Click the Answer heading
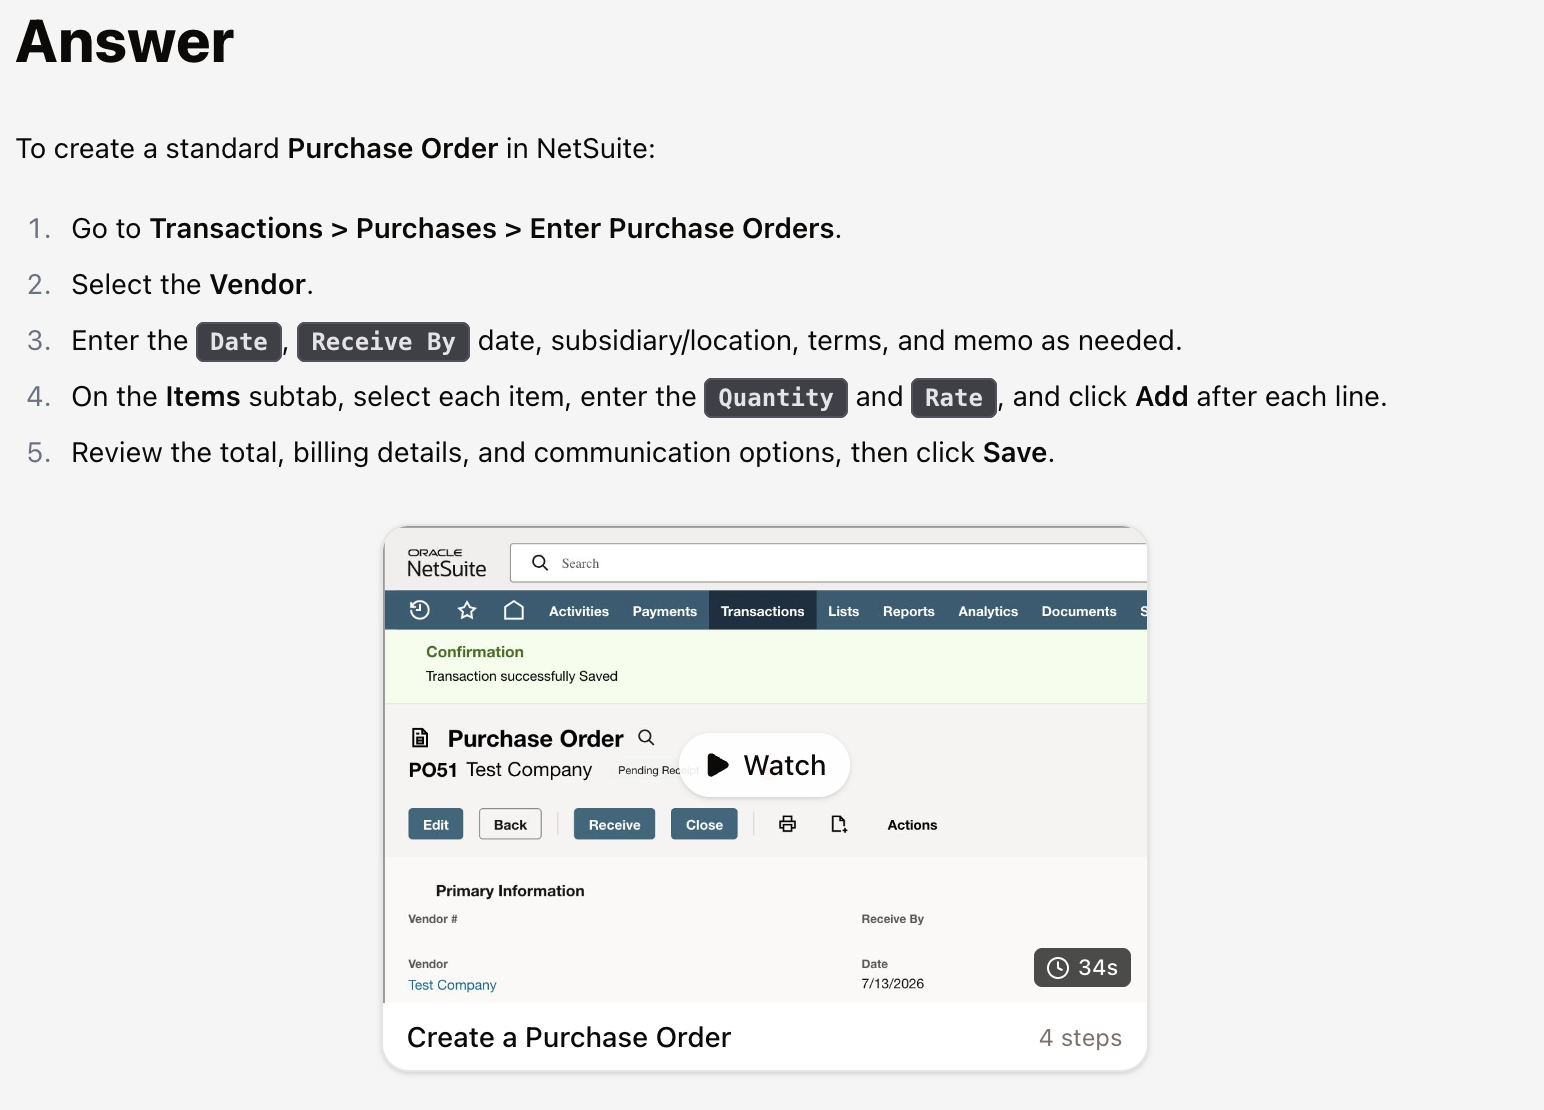 point(125,42)
